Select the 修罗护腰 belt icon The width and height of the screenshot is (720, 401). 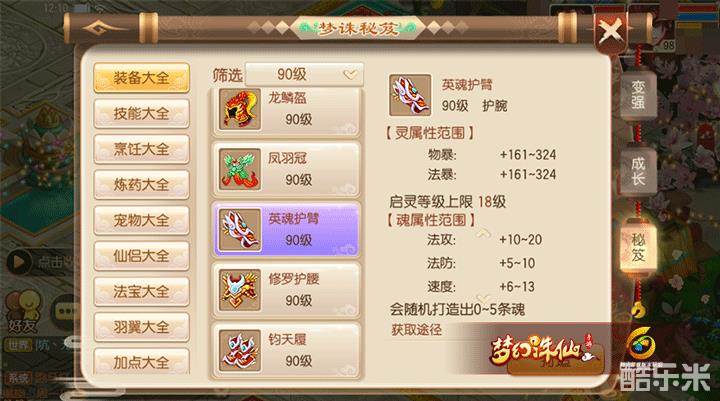[240, 290]
